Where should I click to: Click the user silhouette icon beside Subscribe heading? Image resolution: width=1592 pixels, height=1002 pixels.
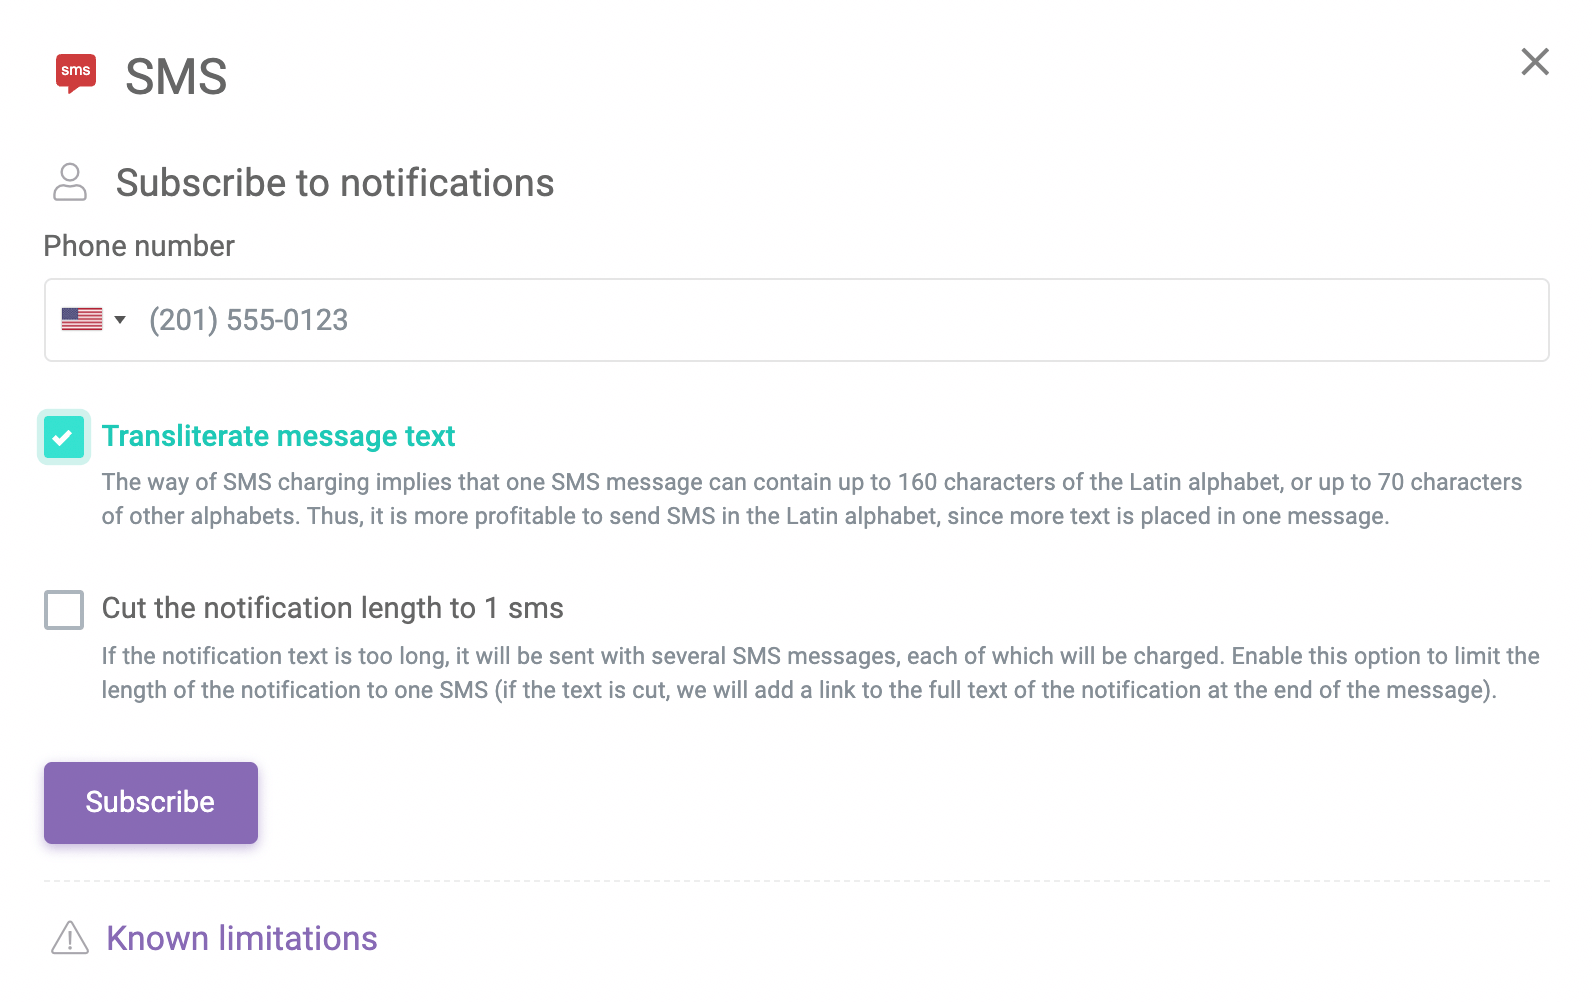(70, 182)
